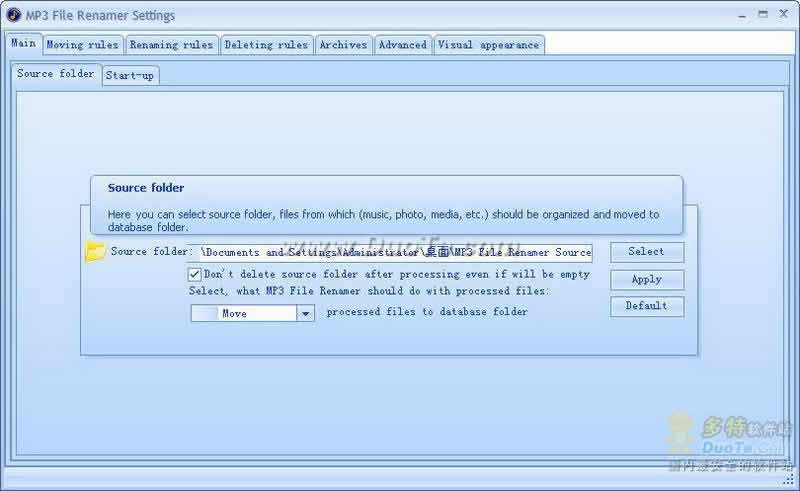This screenshot has height=491, width=800.
Task: Open the Moving rules tab
Action: (x=83, y=45)
